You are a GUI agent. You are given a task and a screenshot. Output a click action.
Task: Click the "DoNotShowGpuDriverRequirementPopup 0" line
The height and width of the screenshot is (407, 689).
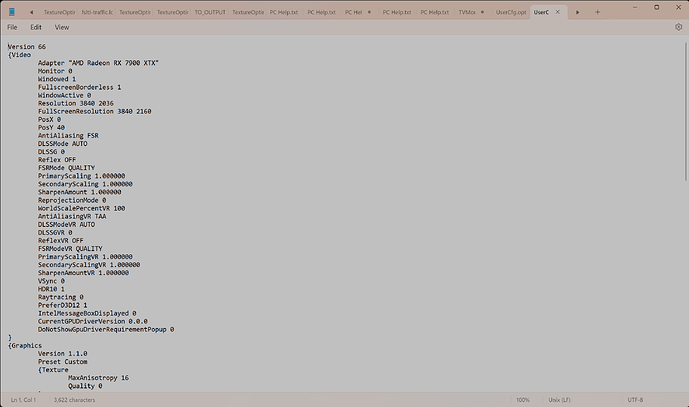pyautogui.click(x=106, y=329)
